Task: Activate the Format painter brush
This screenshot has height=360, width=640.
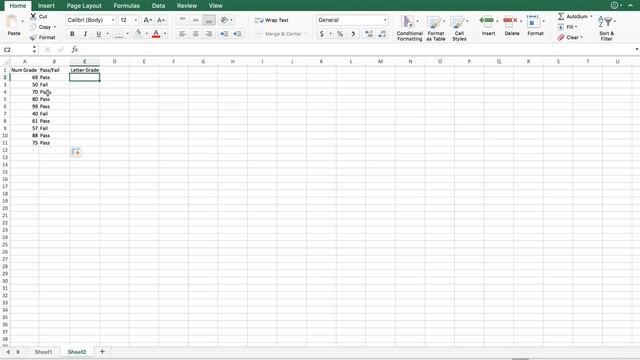Action: 33,38
